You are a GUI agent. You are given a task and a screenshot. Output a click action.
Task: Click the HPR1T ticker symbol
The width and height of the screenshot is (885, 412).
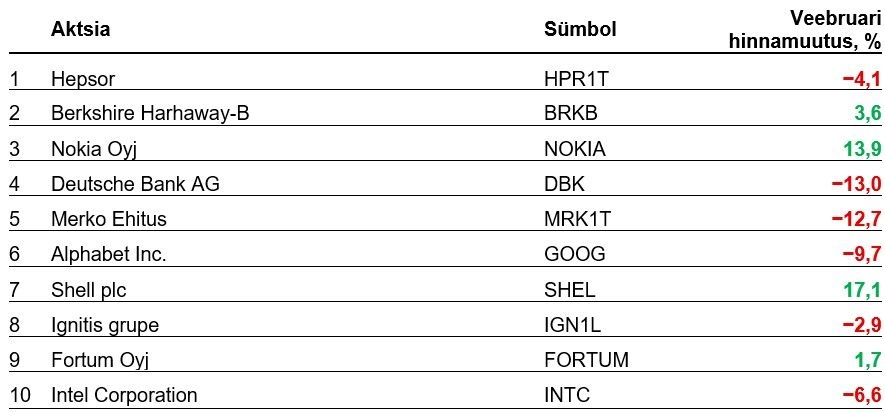point(573,78)
